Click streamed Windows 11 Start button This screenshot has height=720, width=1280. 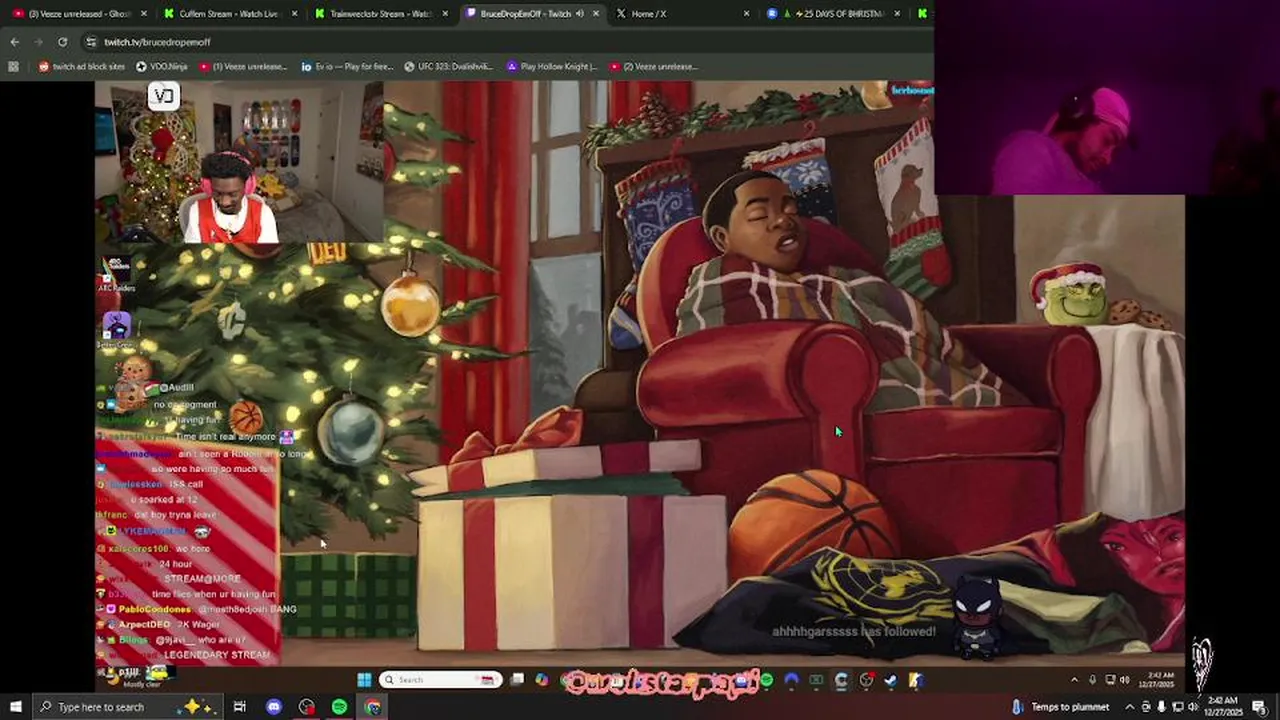[x=364, y=680]
